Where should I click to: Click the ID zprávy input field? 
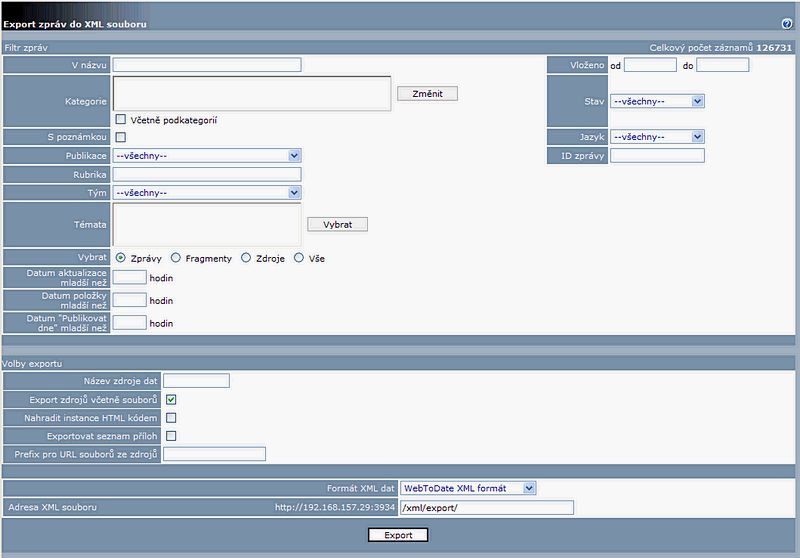pos(657,155)
